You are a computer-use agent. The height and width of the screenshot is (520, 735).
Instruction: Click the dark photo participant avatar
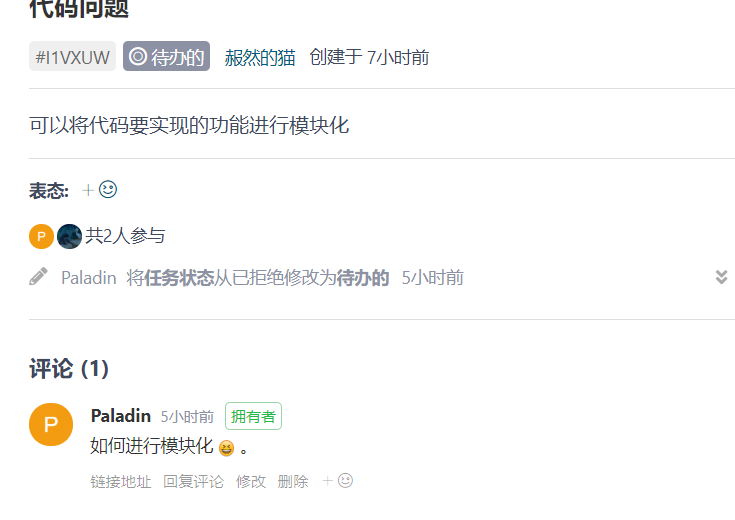(x=69, y=236)
